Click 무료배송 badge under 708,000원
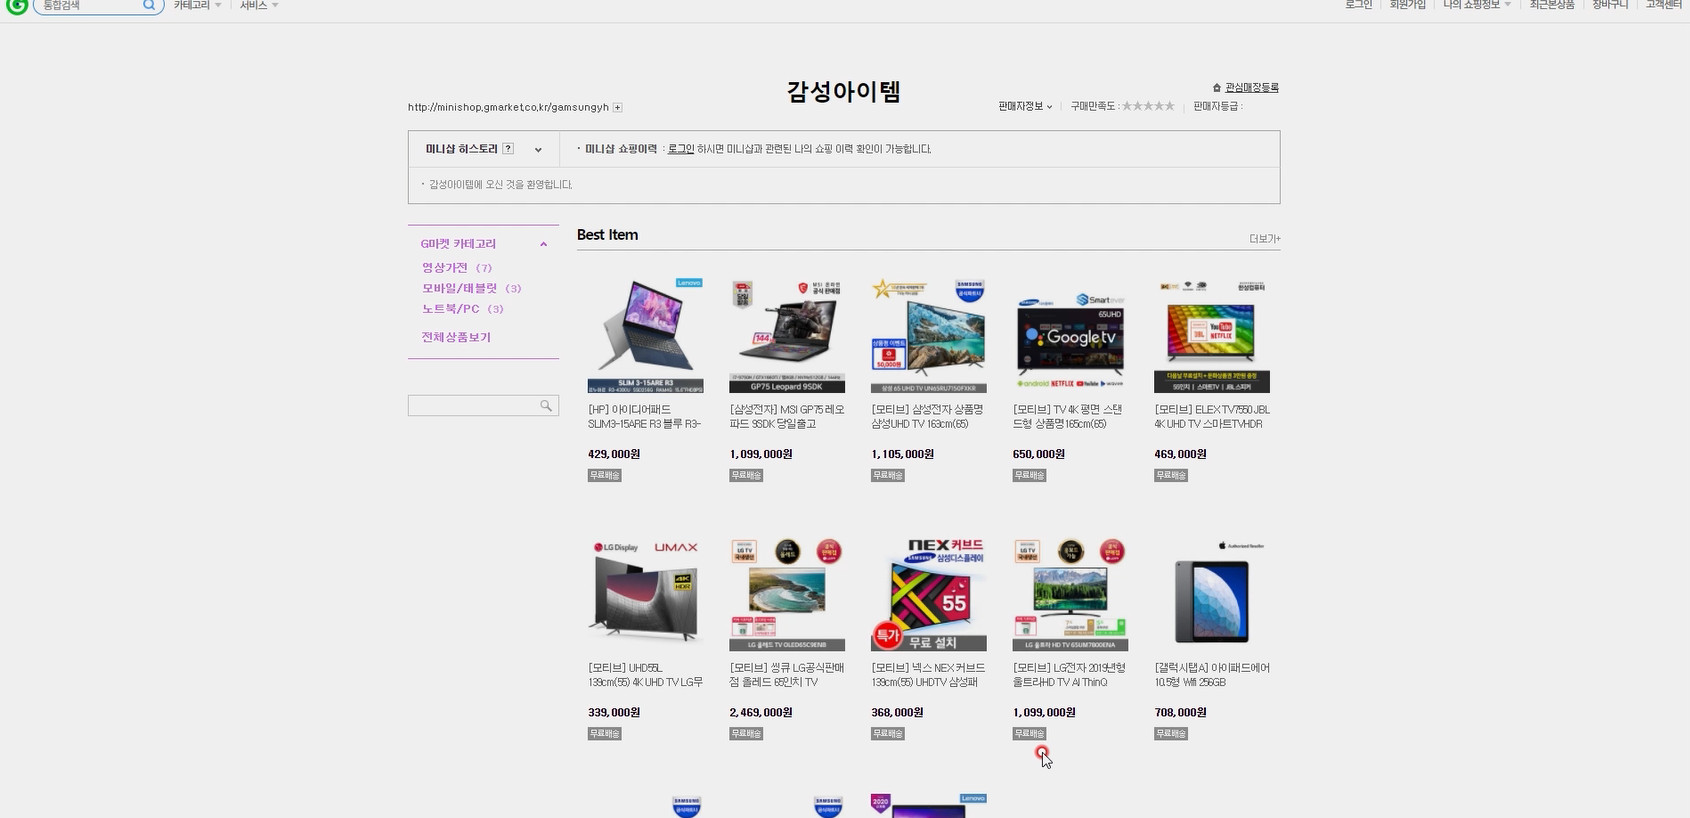This screenshot has width=1690, height=818. pyautogui.click(x=1171, y=733)
